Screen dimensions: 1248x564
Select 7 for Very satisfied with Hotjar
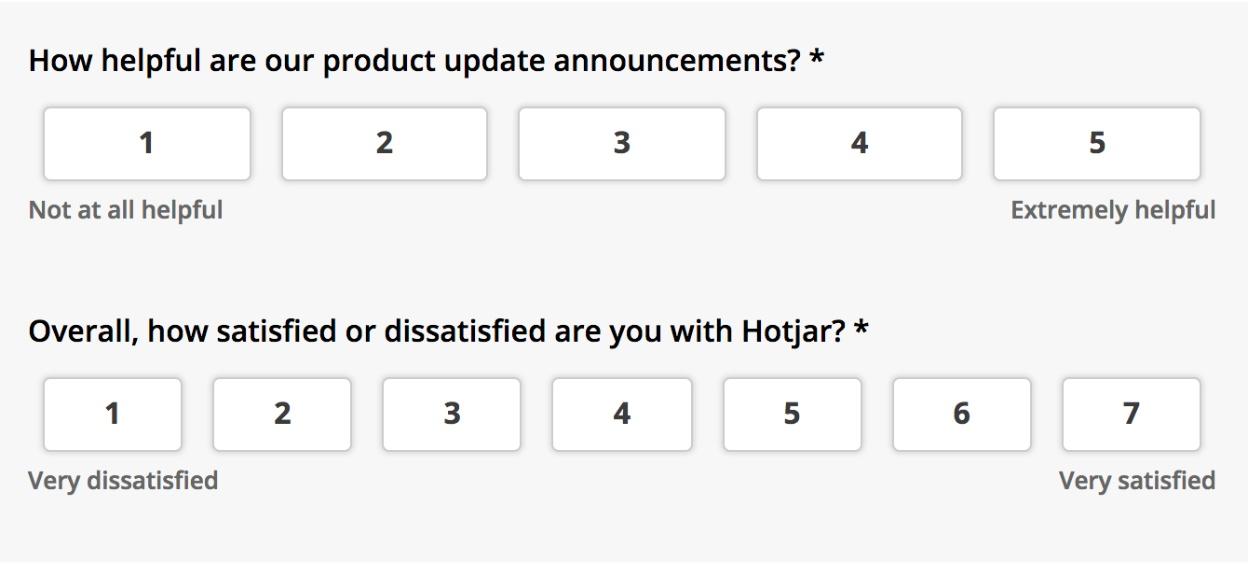(x=1132, y=414)
